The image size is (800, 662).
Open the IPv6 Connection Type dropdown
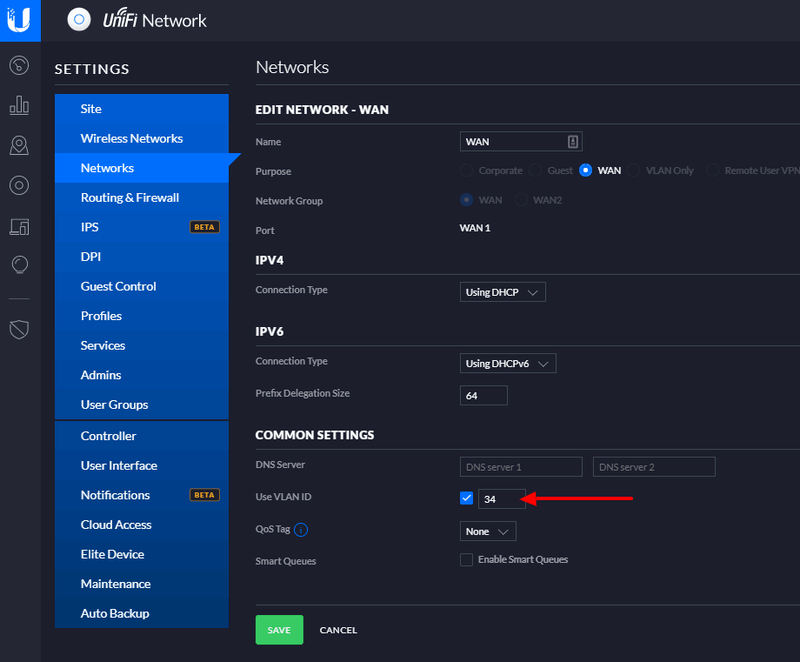[x=508, y=364]
